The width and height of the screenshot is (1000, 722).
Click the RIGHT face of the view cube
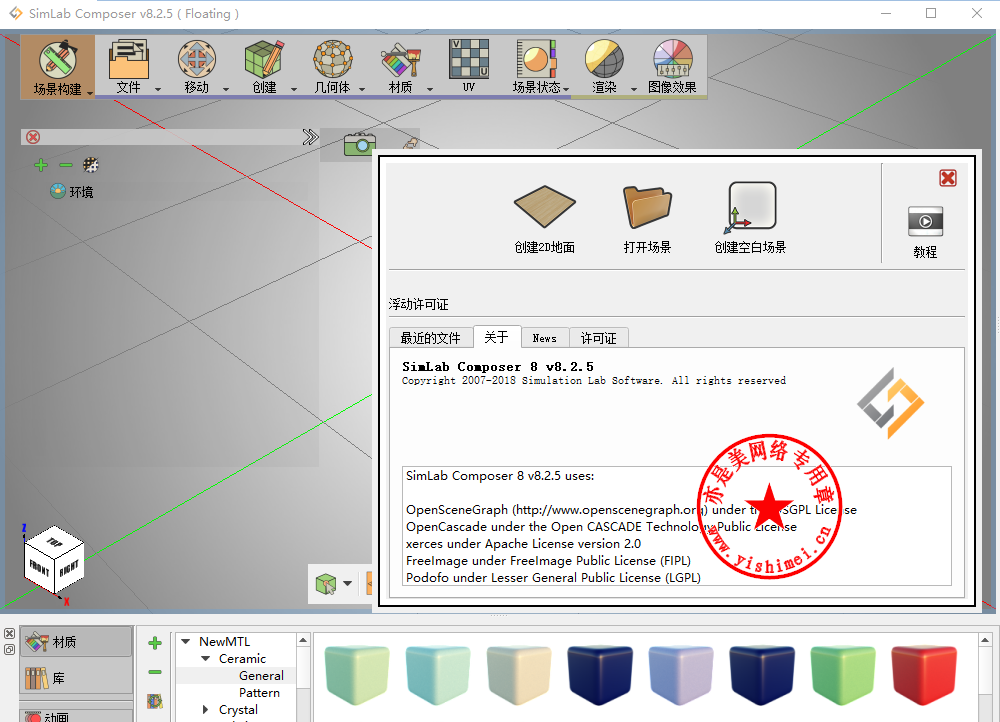tap(69, 567)
